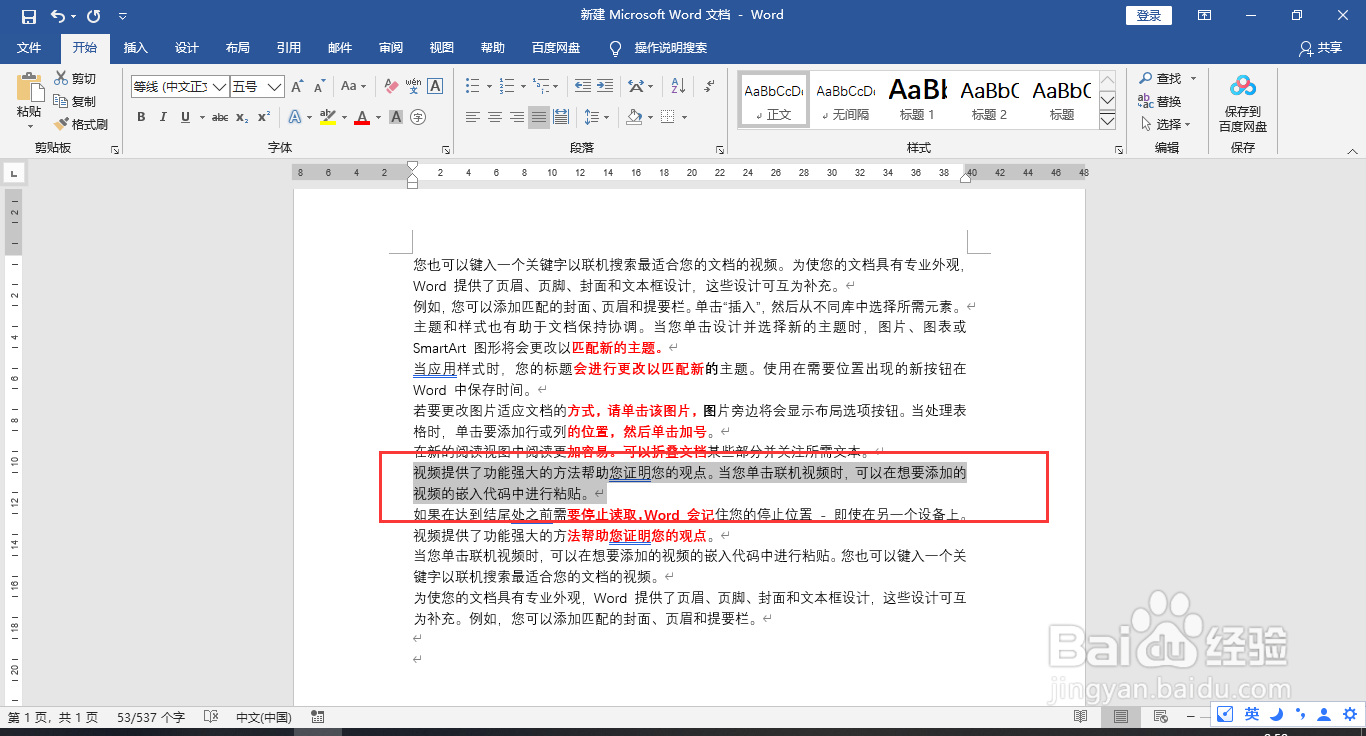Image resolution: width=1366 pixels, height=736 pixels.
Task: Toggle Italic formatting
Action: coord(163,117)
